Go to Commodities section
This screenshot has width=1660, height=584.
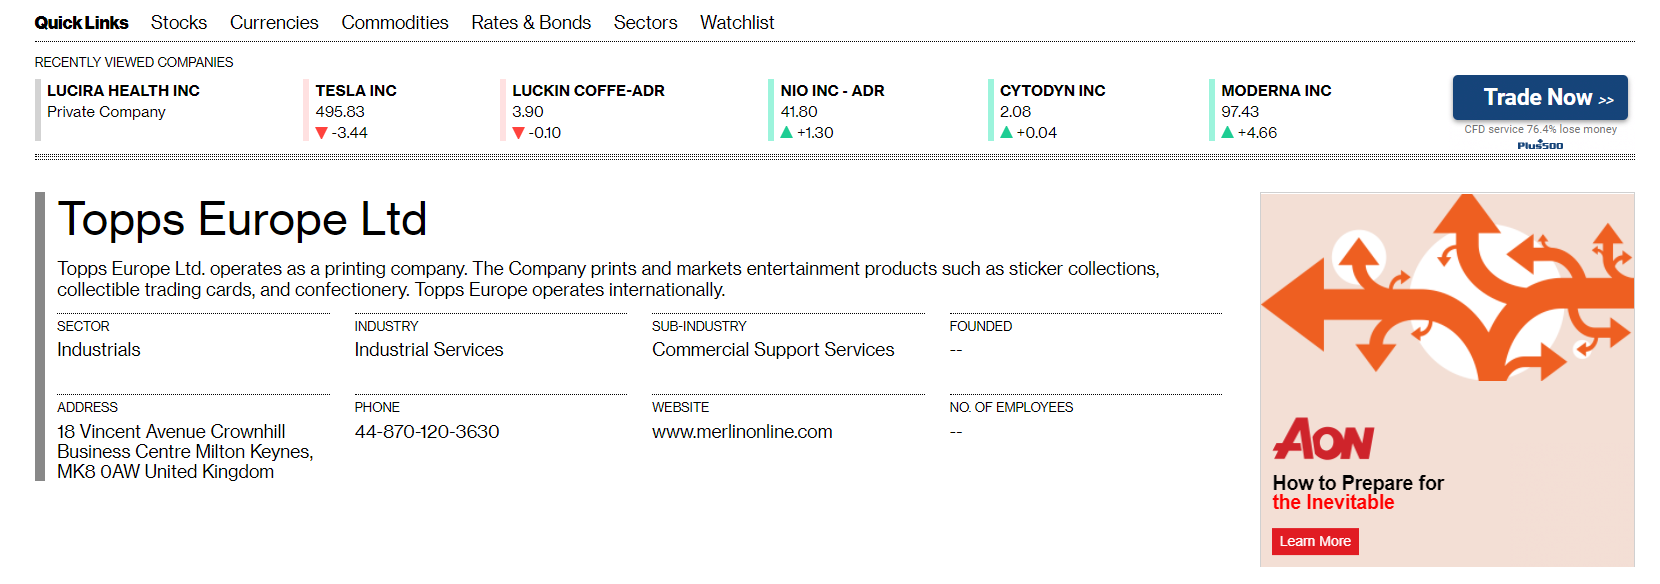pos(394,22)
